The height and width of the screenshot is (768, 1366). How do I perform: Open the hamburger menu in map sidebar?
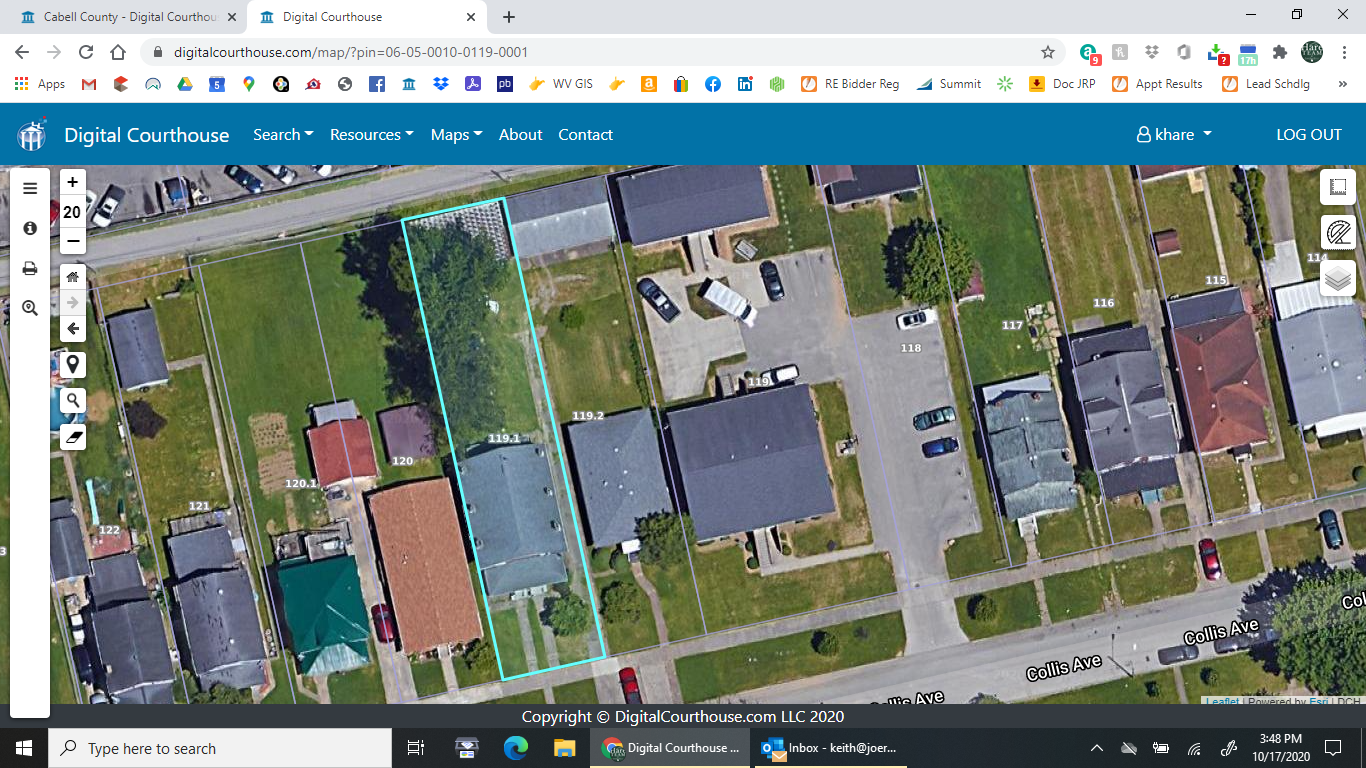click(30, 188)
